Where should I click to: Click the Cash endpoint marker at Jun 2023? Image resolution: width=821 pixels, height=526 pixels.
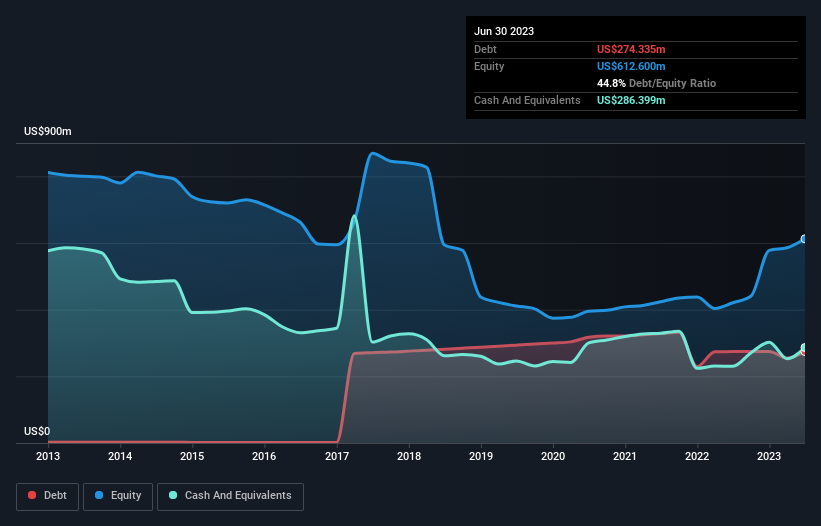804,348
